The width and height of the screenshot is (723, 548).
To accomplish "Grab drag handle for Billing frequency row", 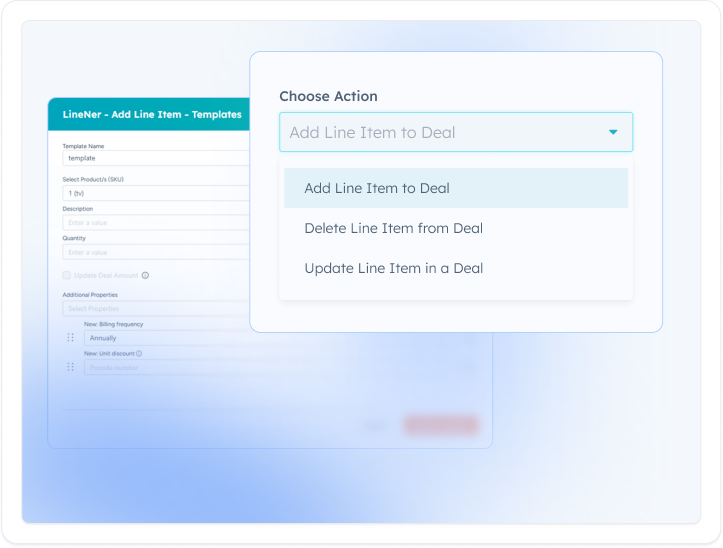I will [70, 338].
